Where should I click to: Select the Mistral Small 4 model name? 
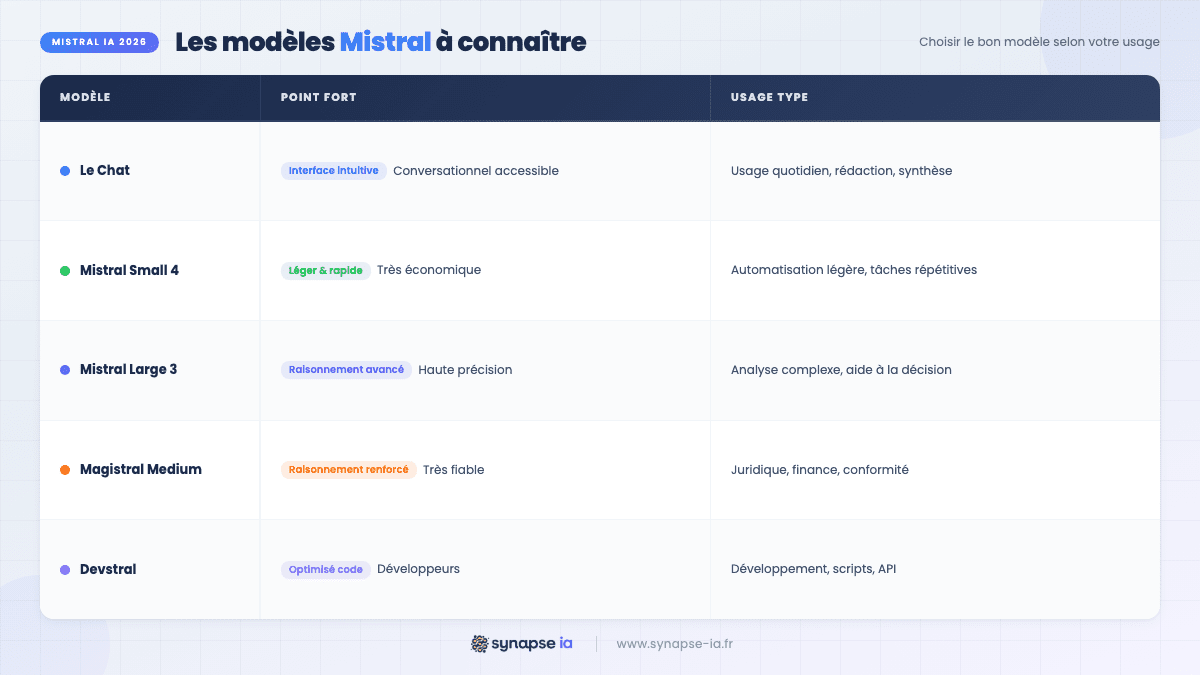coord(129,271)
